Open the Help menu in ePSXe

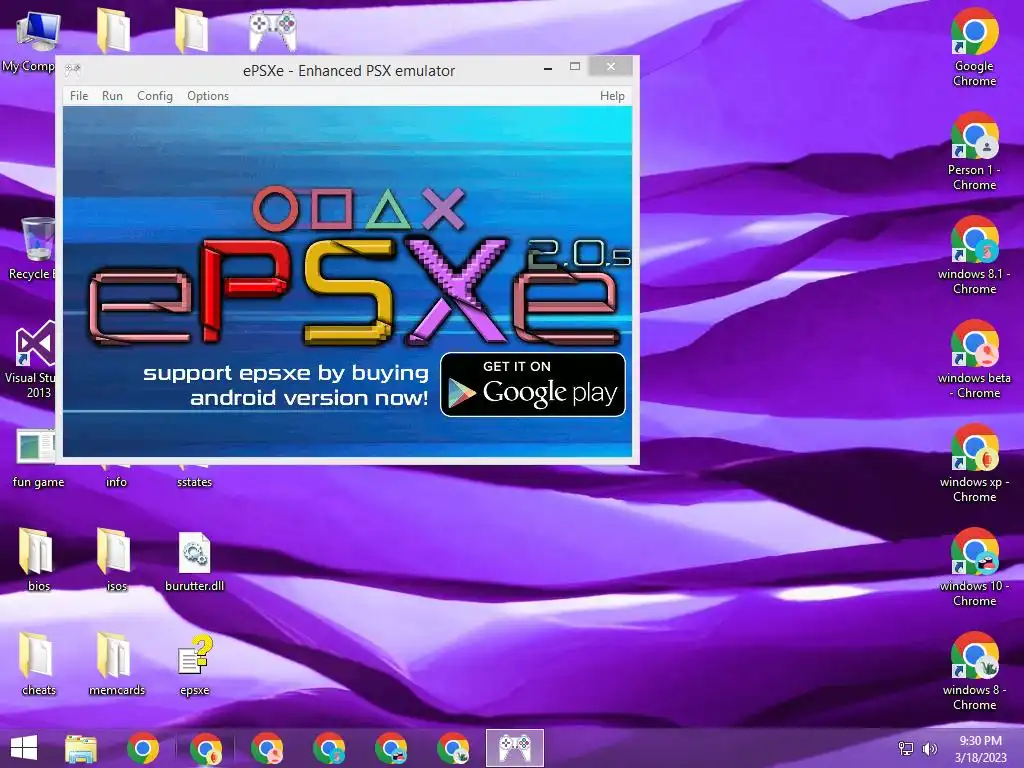[x=612, y=96]
